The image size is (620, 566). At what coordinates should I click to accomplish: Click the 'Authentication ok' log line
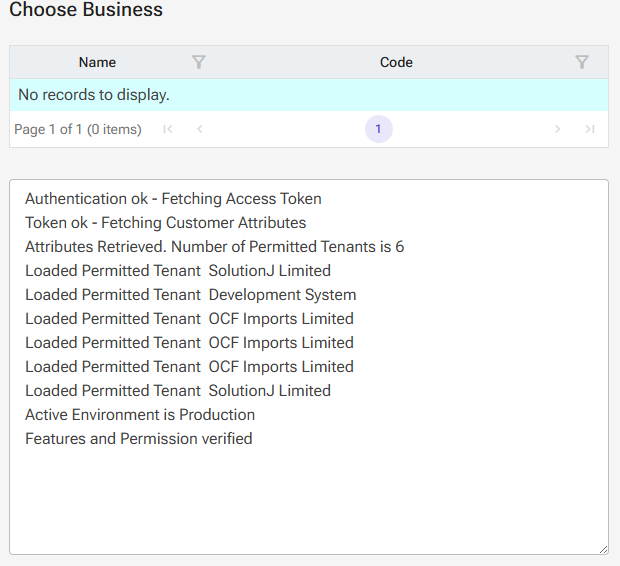coord(173,199)
